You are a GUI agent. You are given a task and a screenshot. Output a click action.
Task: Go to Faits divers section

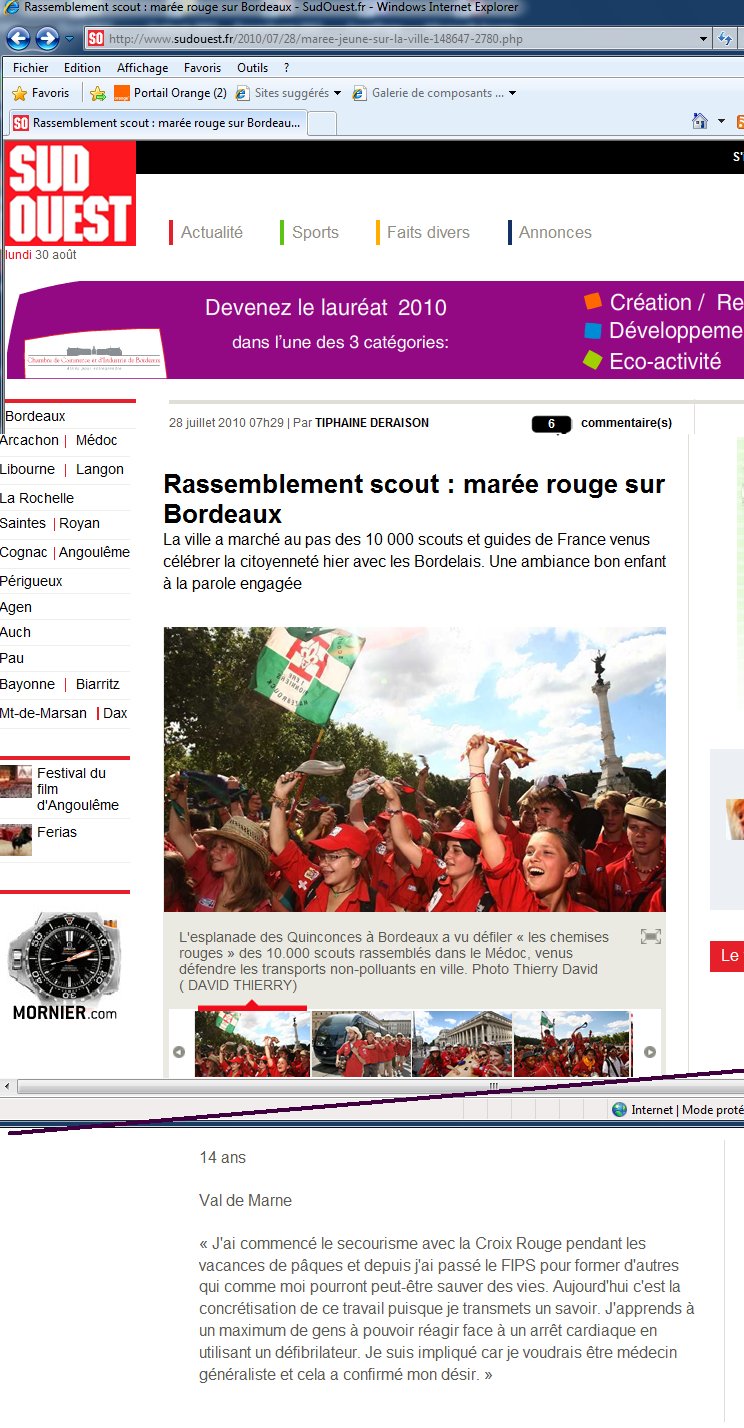[x=428, y=232]
